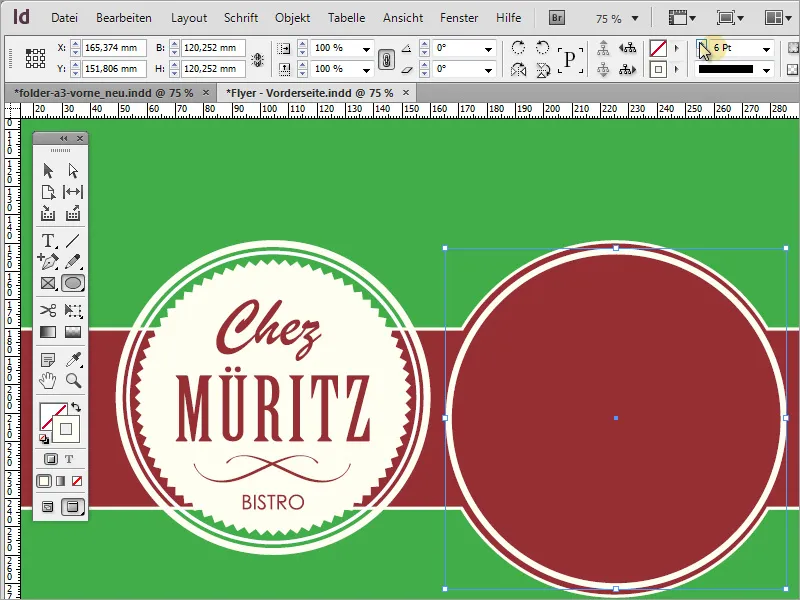Image resolution: width=800 pixels, height=600 pixels.
Task: Click the reference point locator grid
Action: [x=35, y=58]
